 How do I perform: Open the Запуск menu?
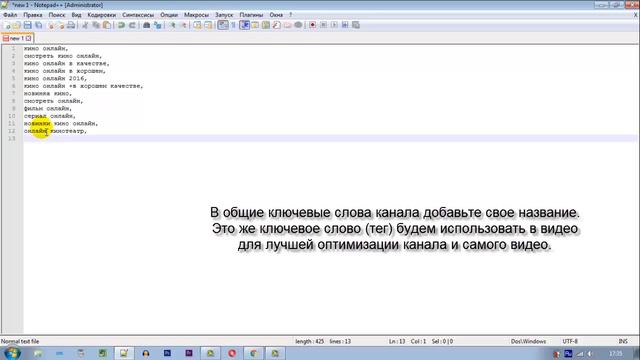224,15
